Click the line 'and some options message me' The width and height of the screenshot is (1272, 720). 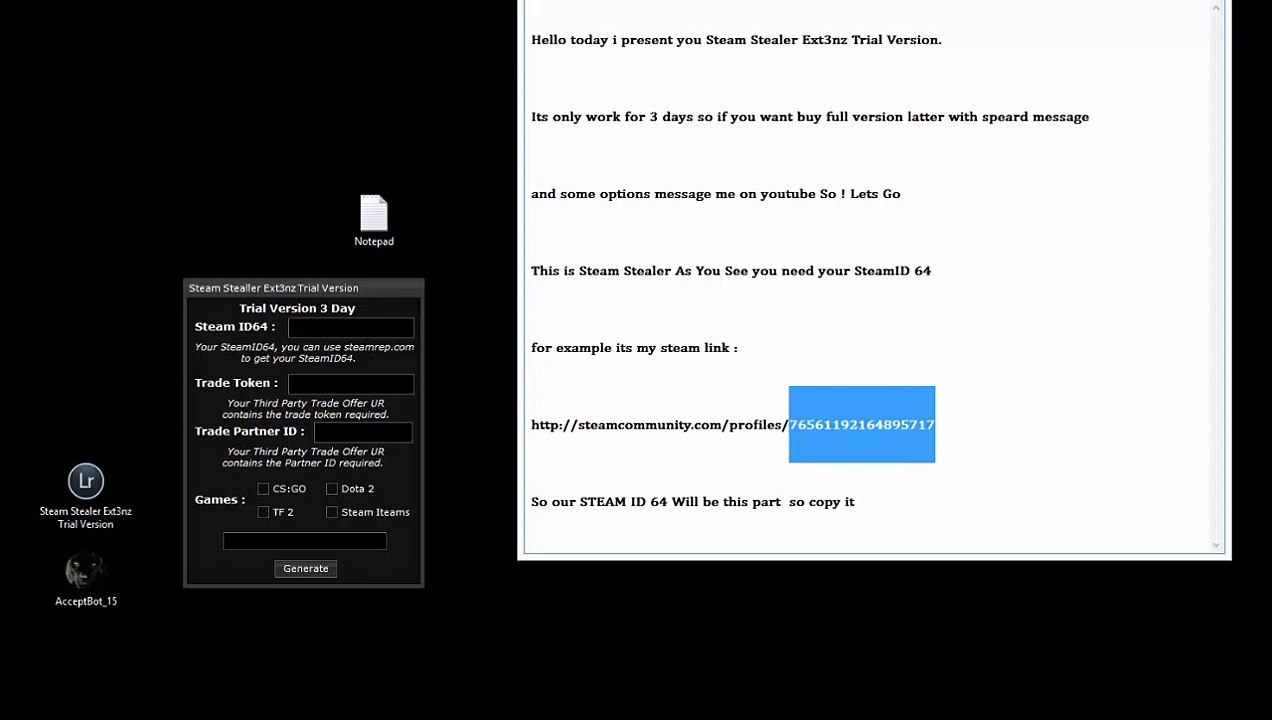716,194
